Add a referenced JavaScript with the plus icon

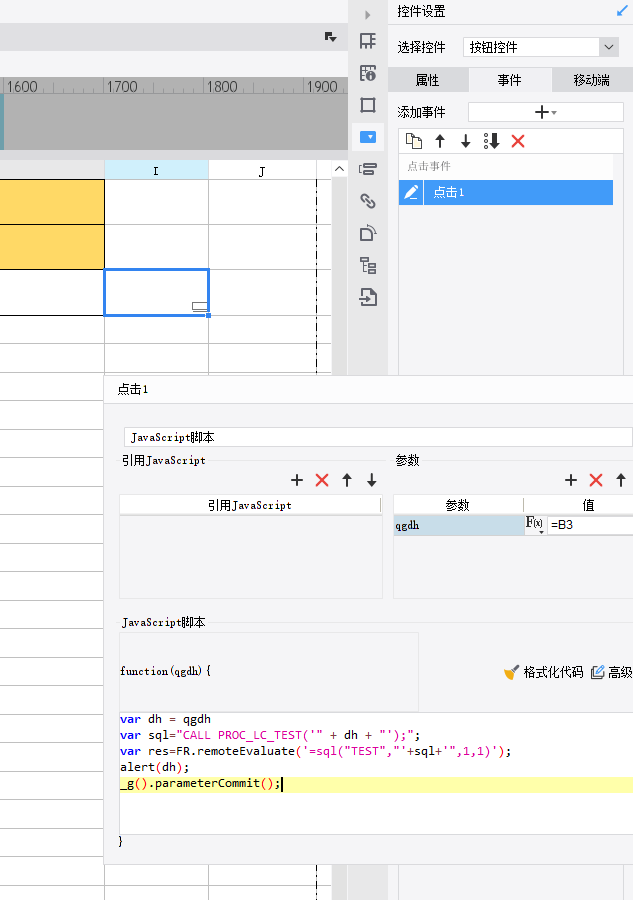(297, 480)
